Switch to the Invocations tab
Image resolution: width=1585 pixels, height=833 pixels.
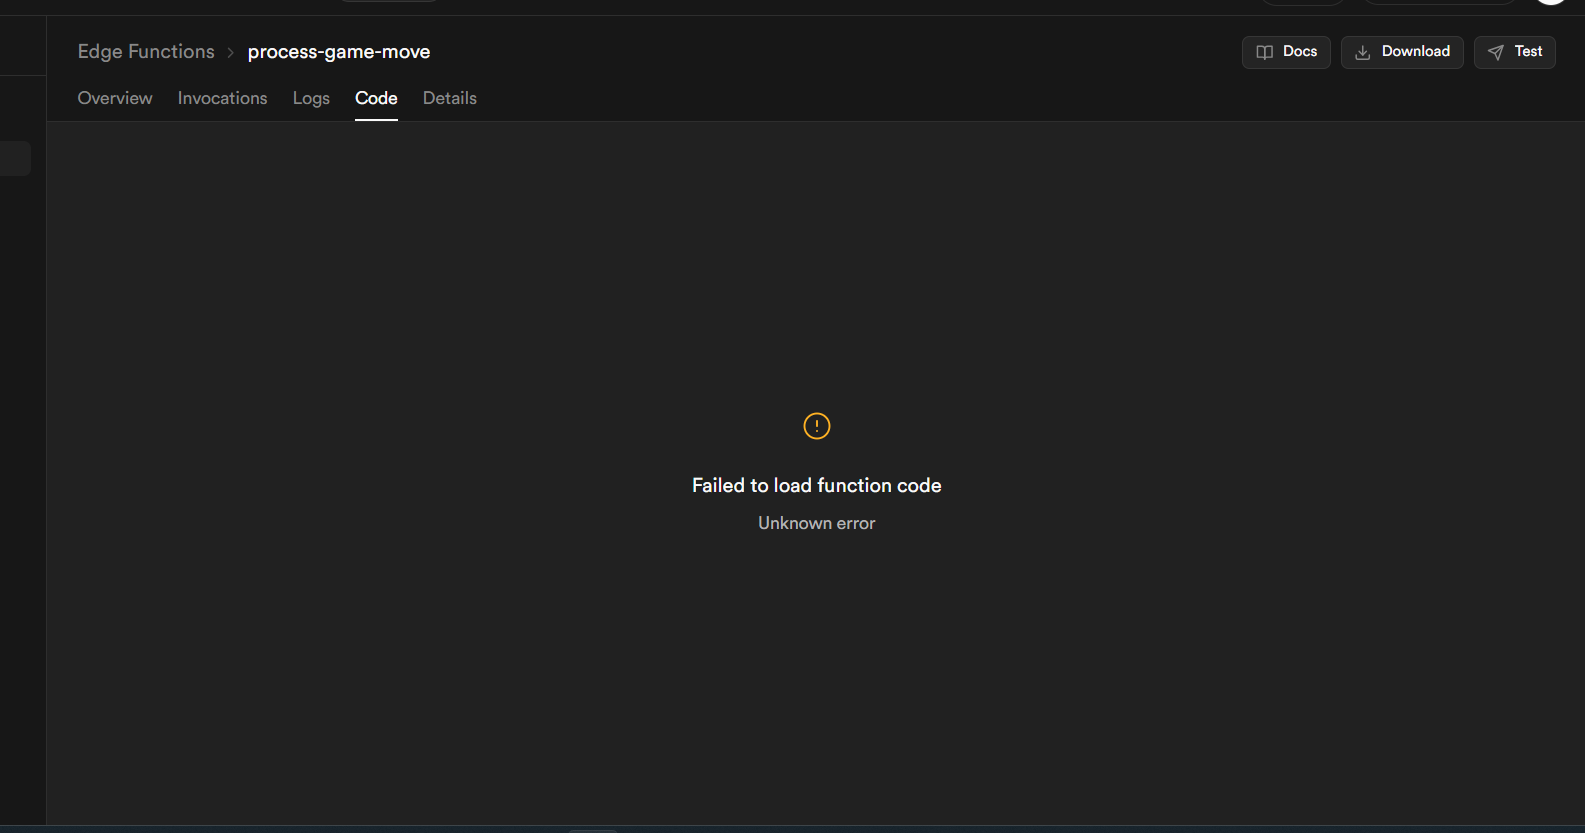click(x=223, y=98)
